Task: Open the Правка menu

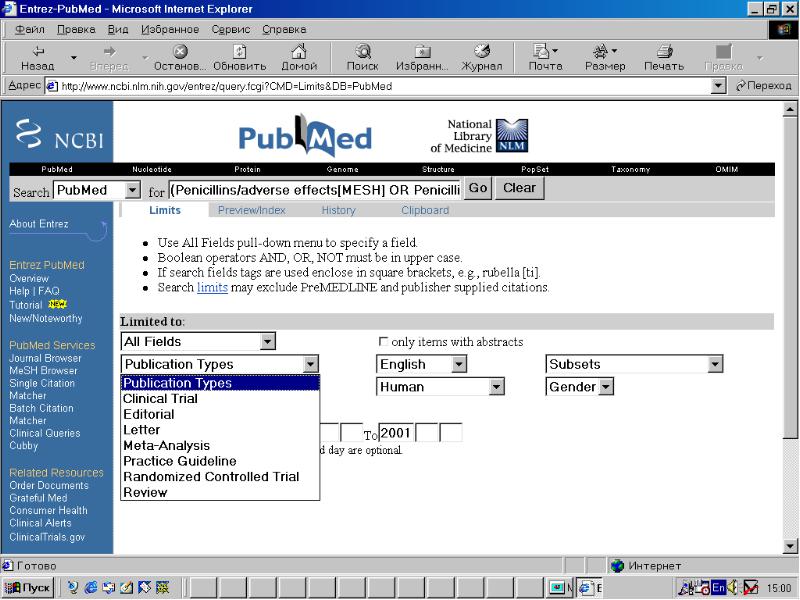Action: point(76,30)
